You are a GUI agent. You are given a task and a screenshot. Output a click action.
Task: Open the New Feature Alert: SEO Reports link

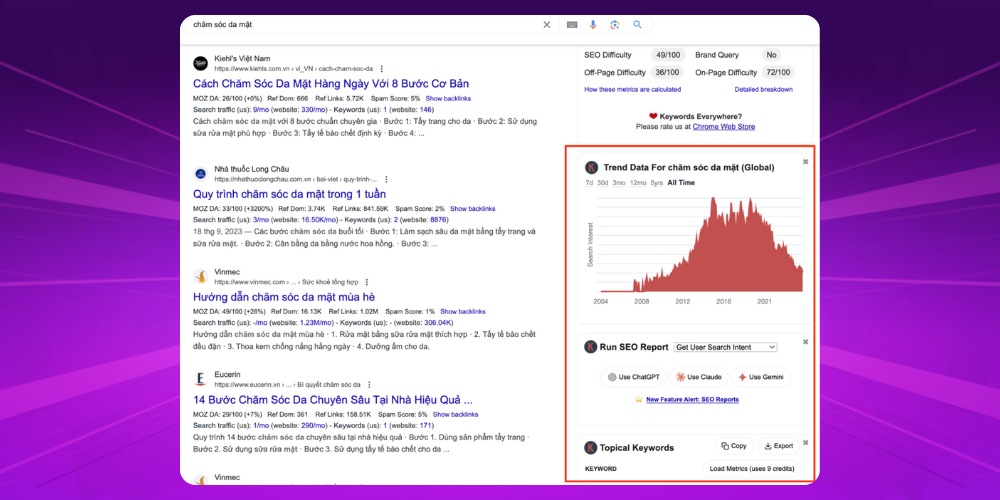point(692,400)
